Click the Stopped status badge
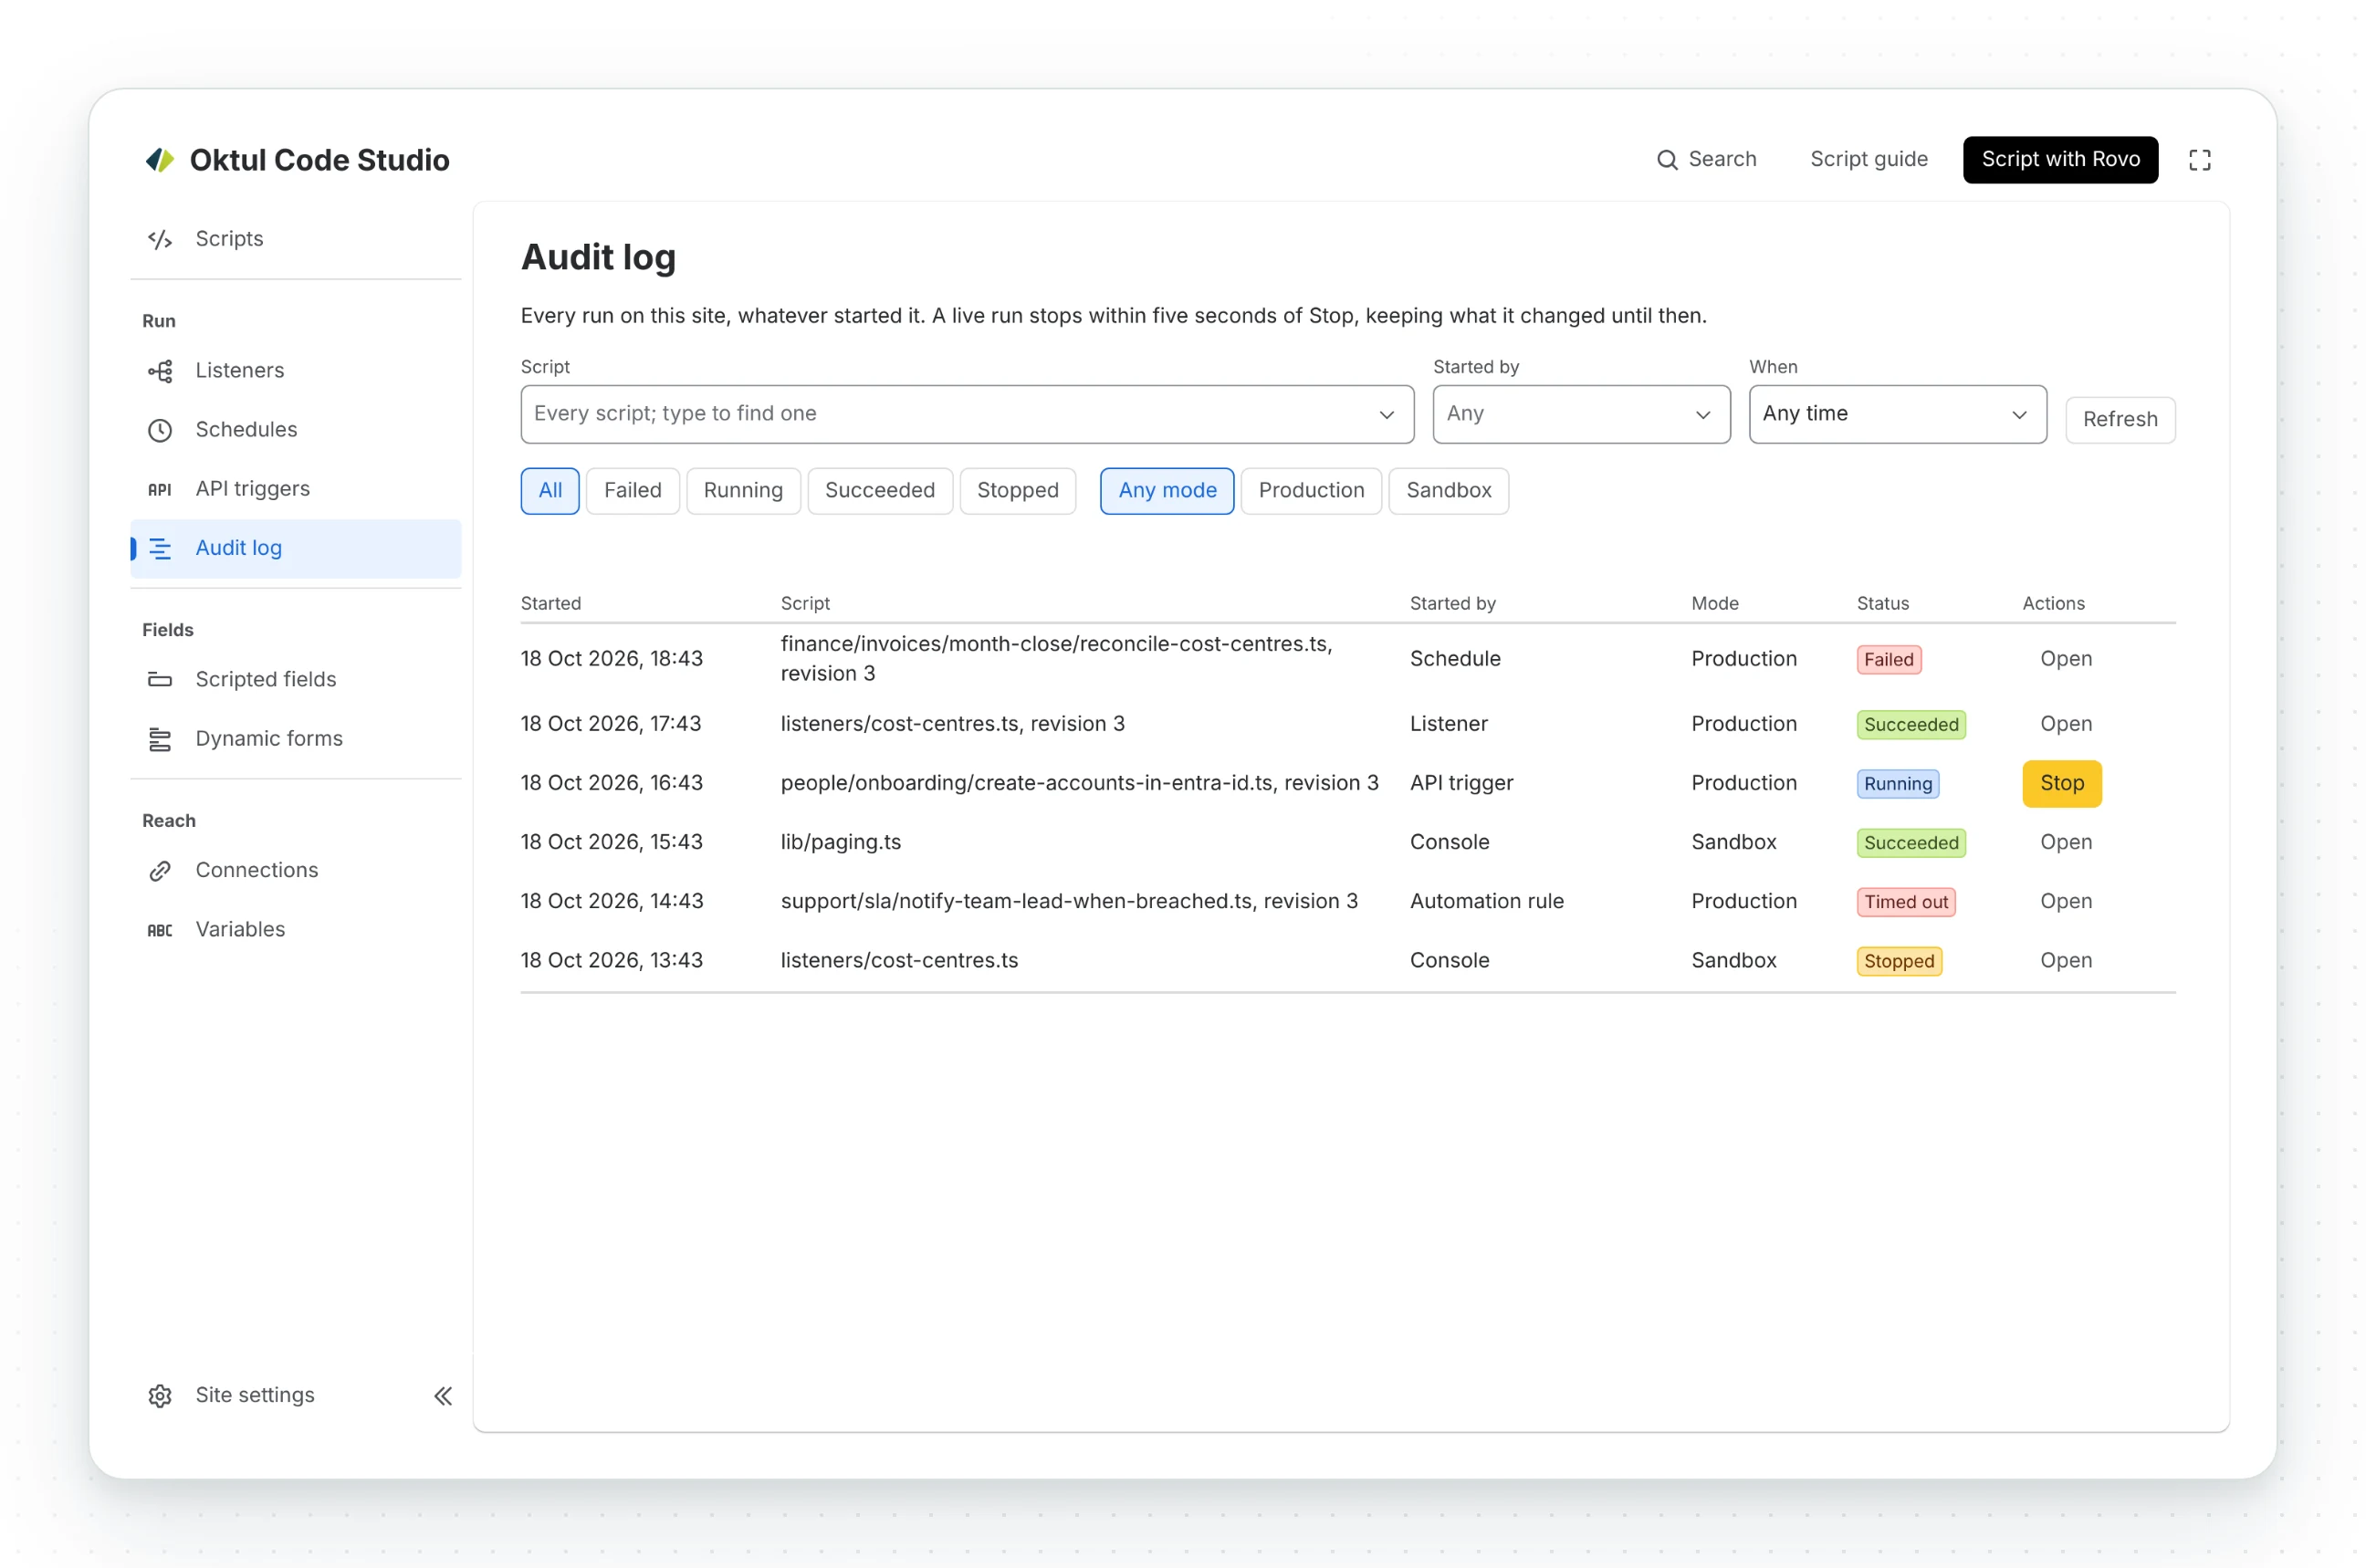Image resolution: width=2366 pixels, height=1568 pixels. pos(1899,961)
